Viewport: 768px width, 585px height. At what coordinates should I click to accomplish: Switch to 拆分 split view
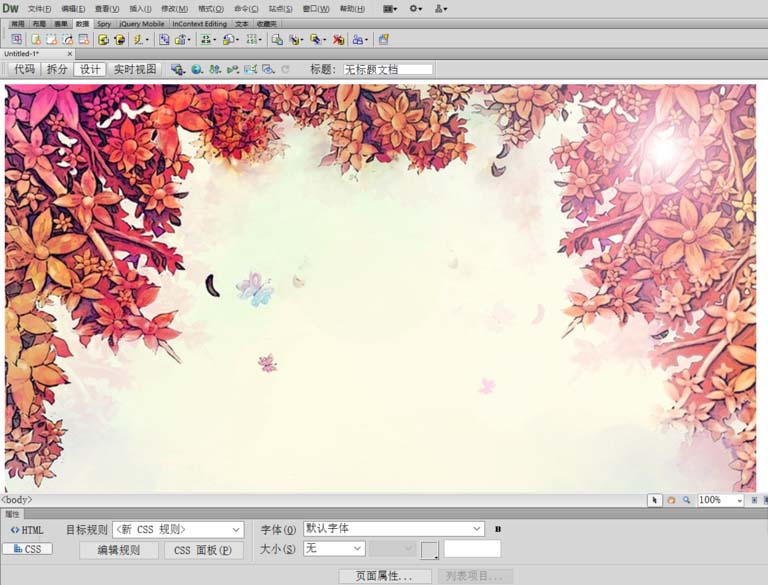point(57,69)
